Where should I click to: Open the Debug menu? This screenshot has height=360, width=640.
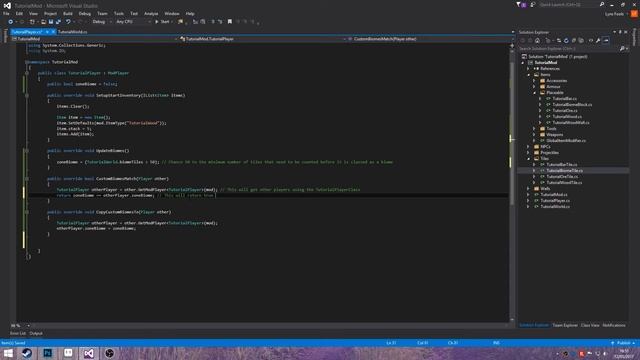click(85, 13)
